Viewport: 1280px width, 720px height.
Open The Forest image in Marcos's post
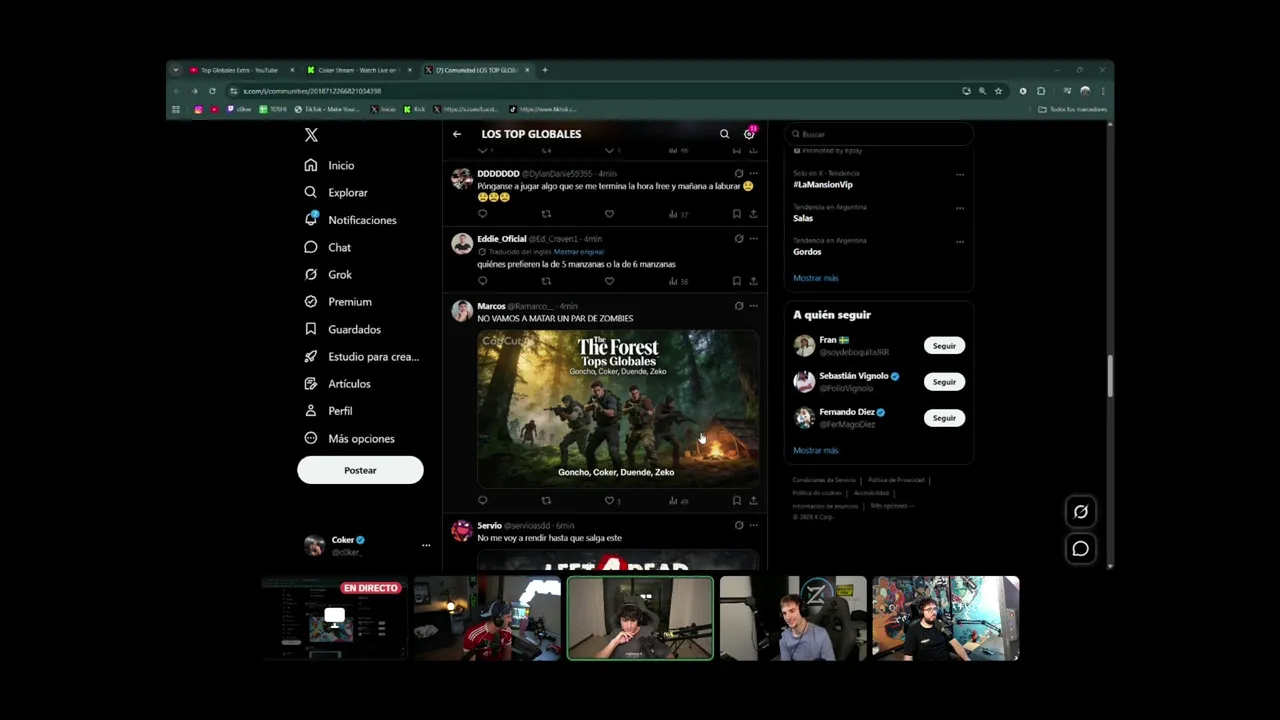click(x=618, y=408)
